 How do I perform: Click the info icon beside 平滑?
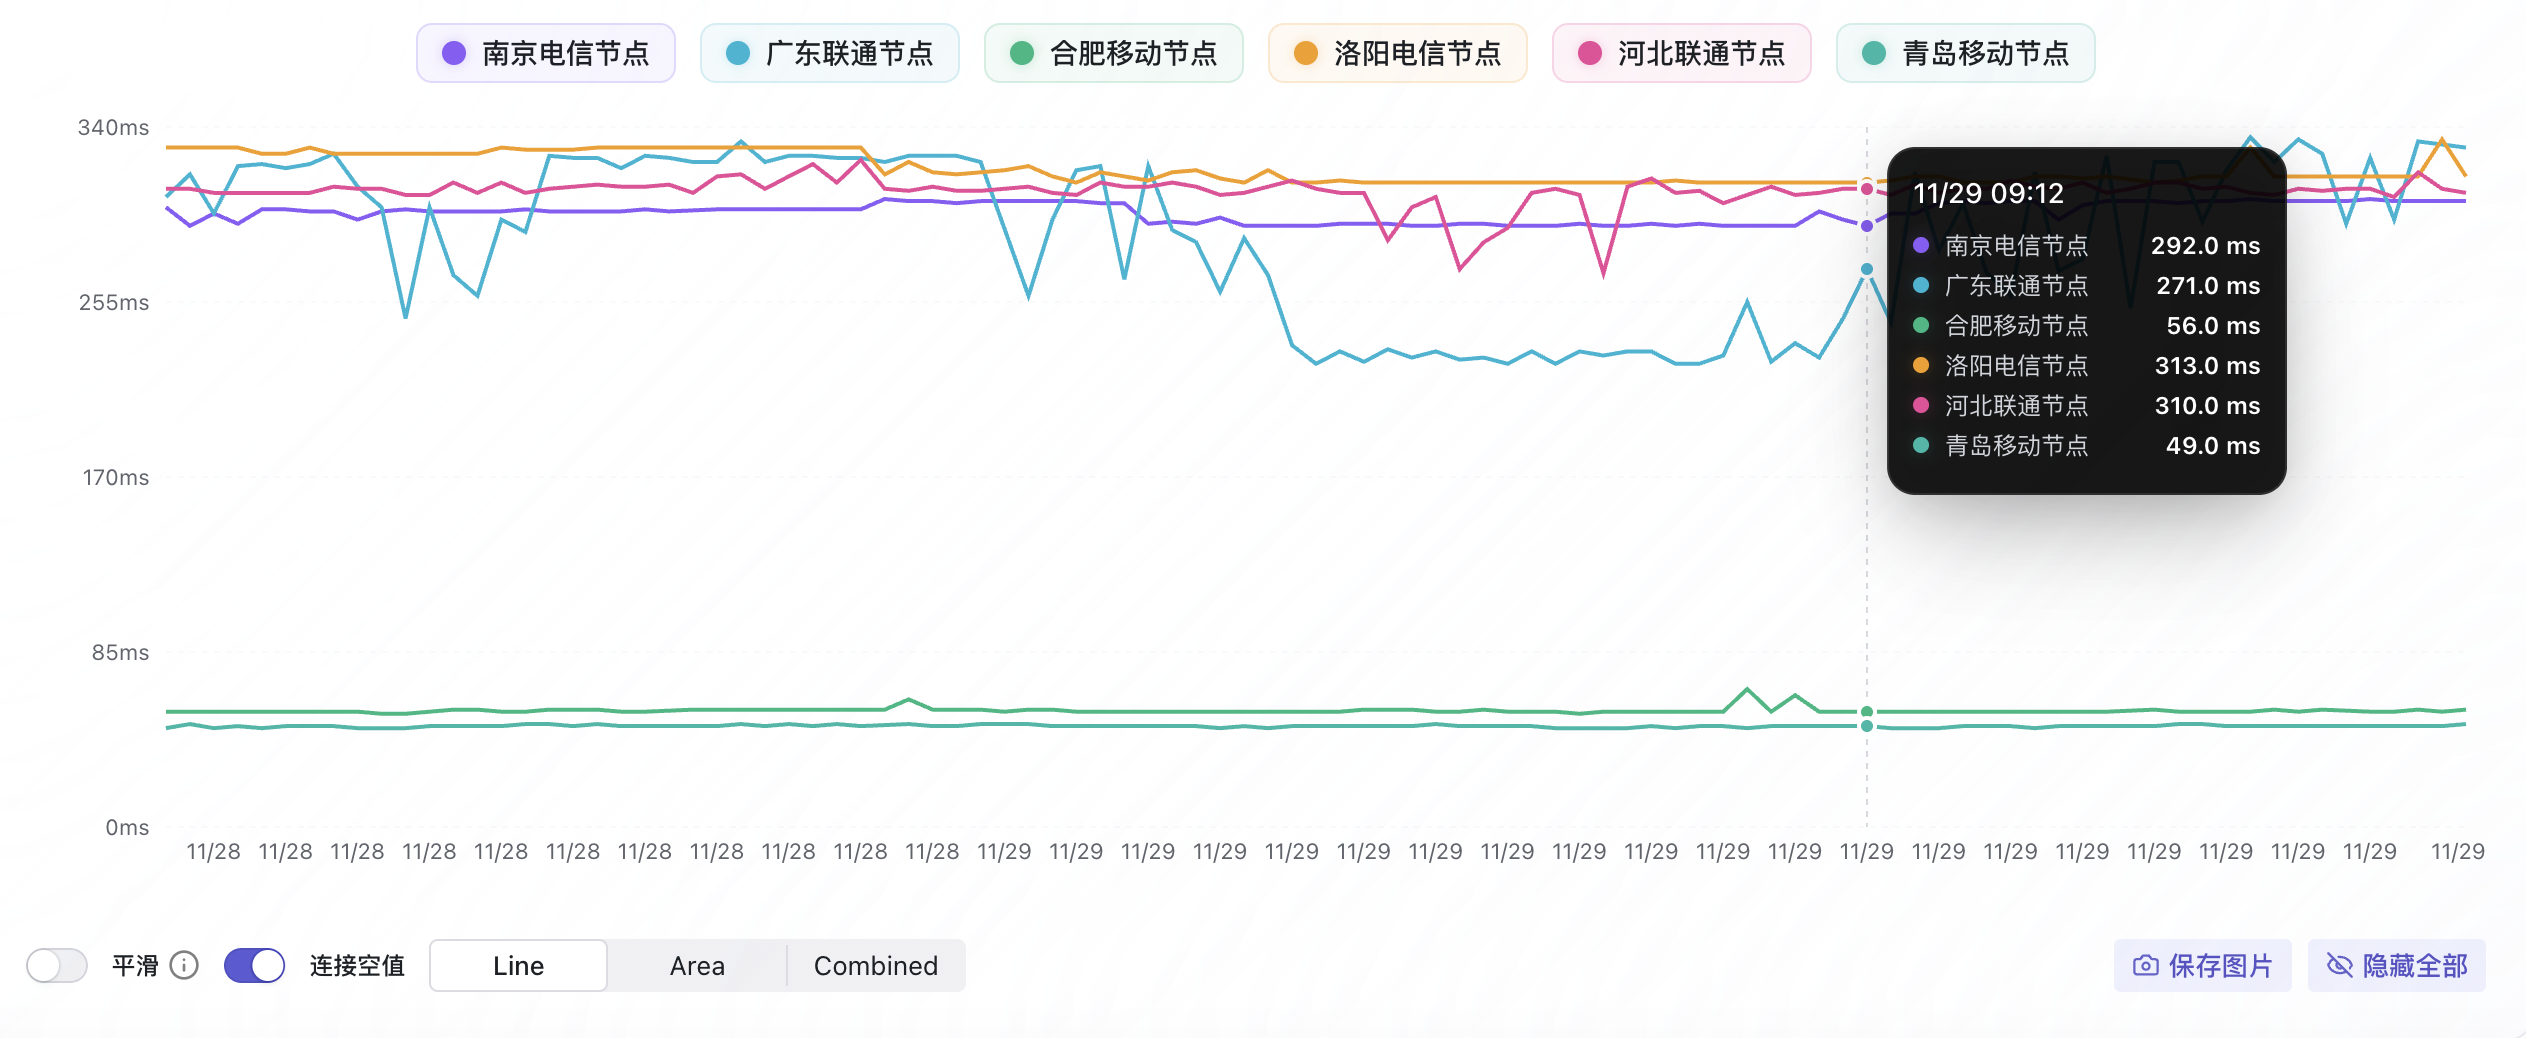[184, 965]
